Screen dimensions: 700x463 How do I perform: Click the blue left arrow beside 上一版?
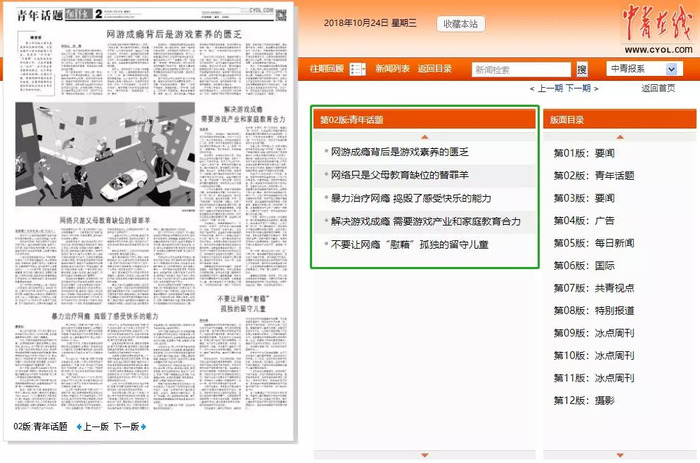[x=79, y=427]
